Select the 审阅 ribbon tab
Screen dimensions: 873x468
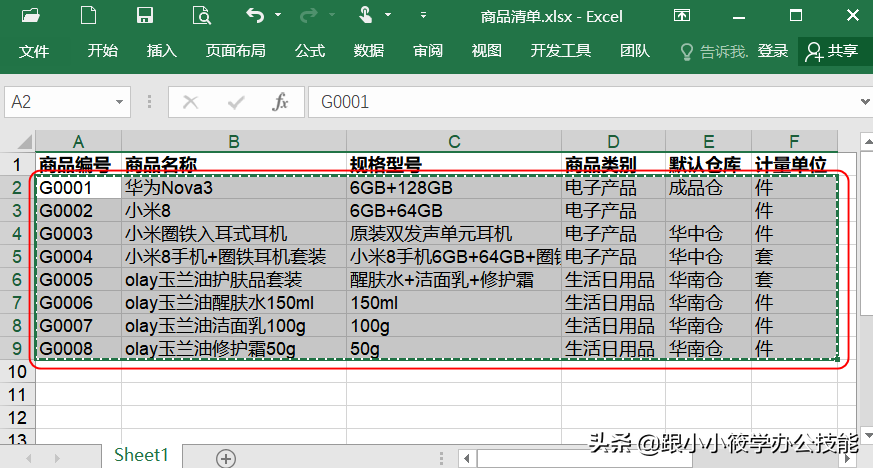coord(428,51)
